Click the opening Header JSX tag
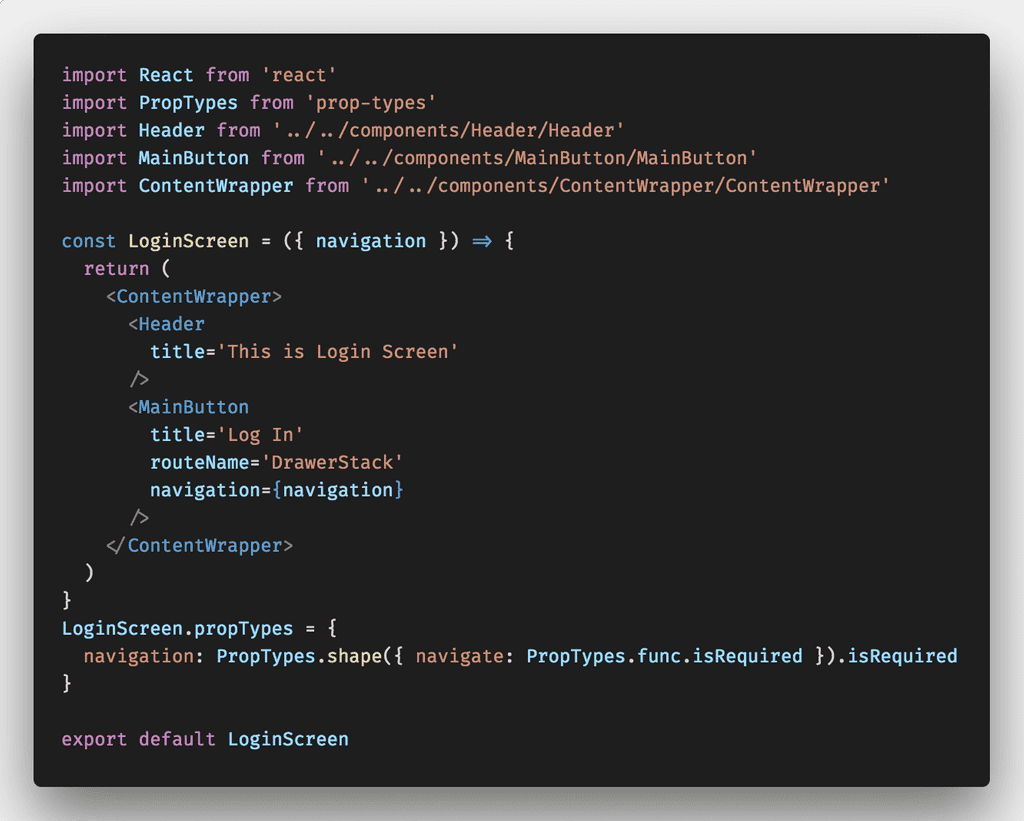 pos(167,324)
